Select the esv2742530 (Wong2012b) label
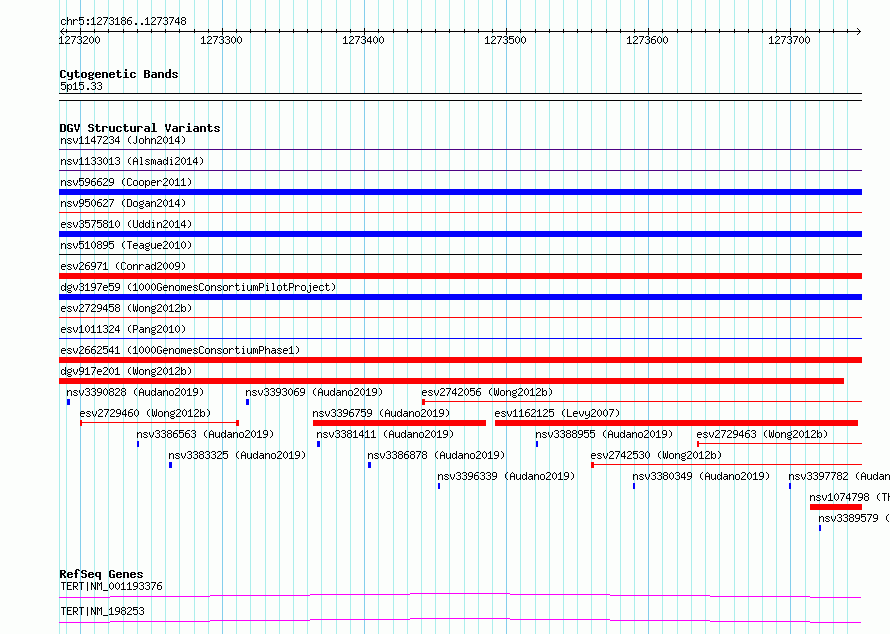 (656, 455)
